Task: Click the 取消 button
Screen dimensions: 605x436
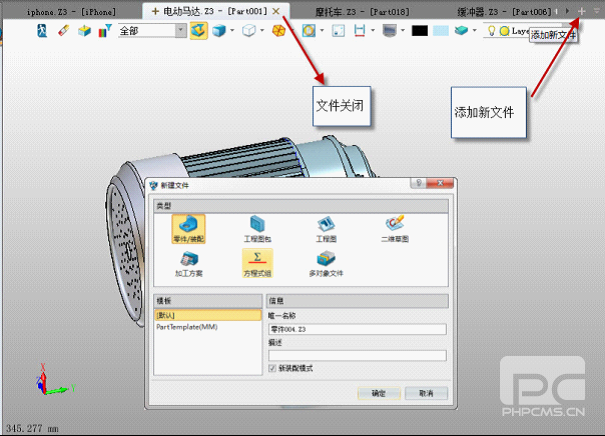Action: (x=425, y=394)
